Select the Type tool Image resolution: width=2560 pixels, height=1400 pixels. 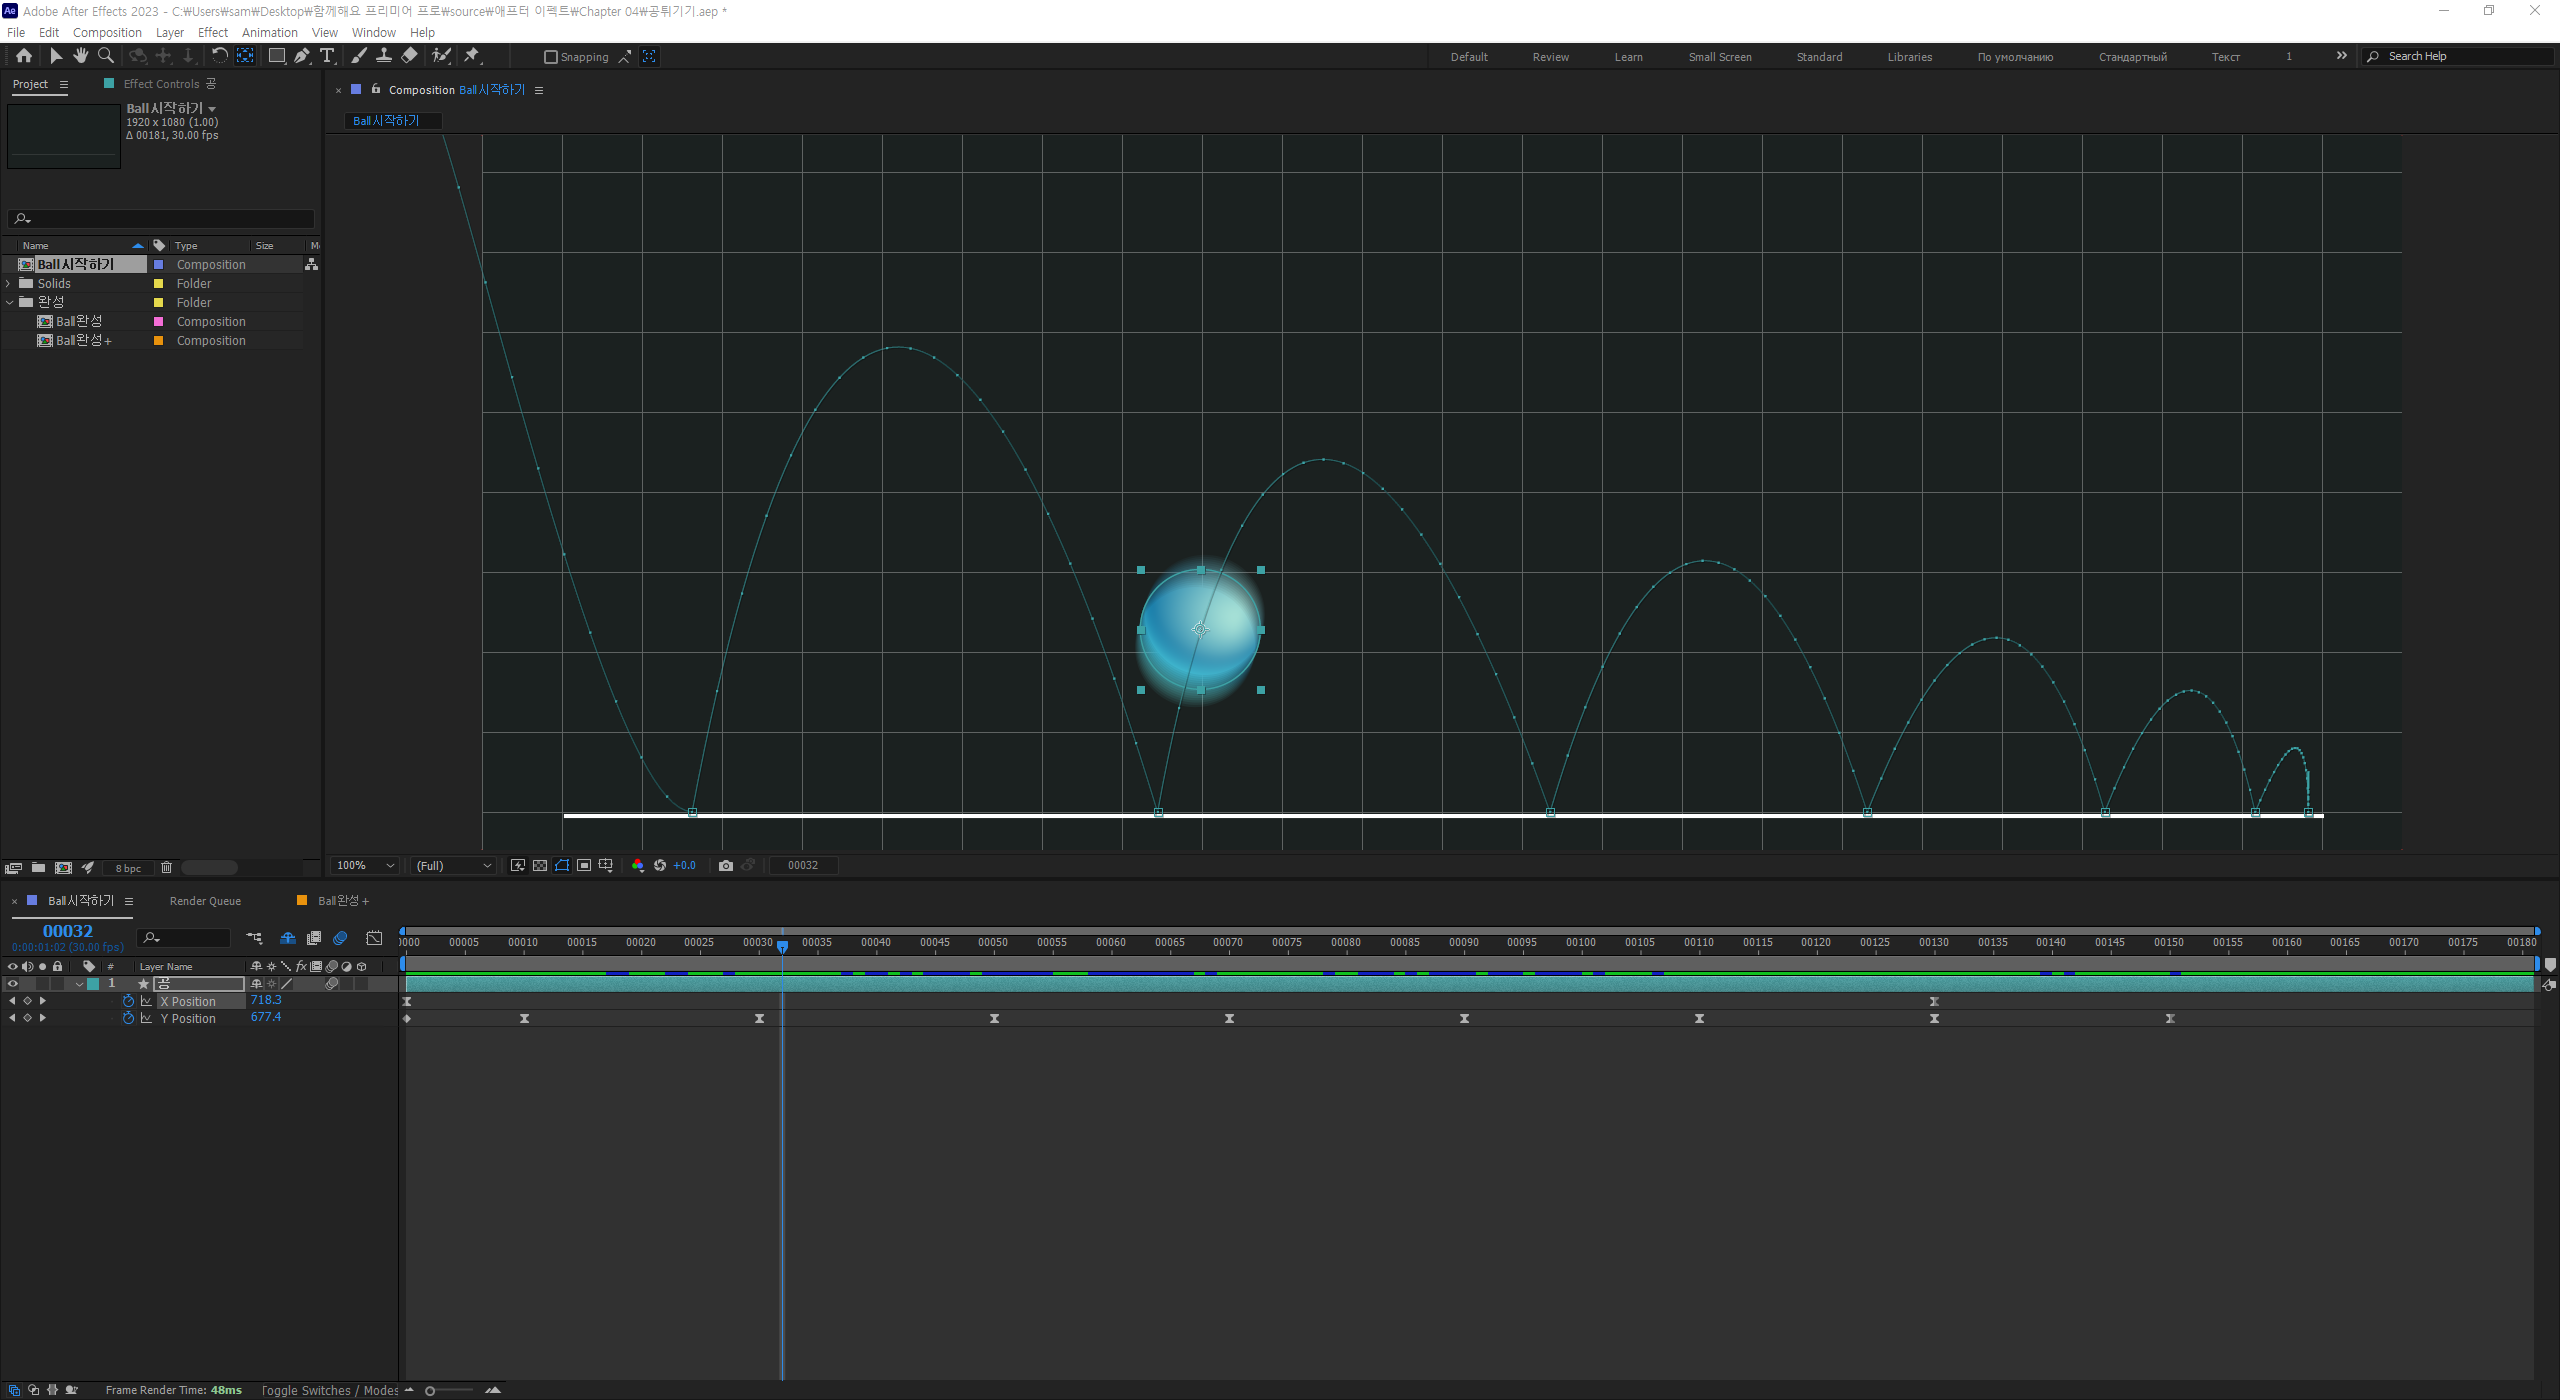point(327,56)
